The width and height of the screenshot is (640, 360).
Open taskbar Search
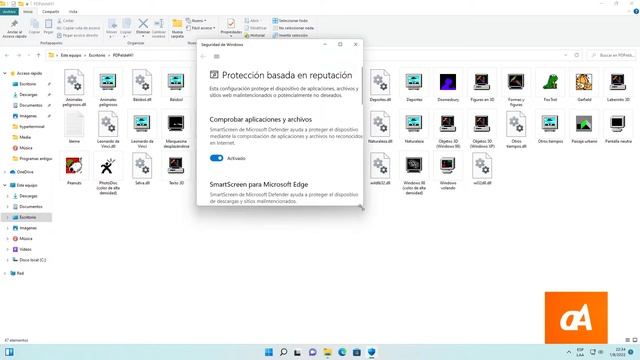(x=283, y=352)
